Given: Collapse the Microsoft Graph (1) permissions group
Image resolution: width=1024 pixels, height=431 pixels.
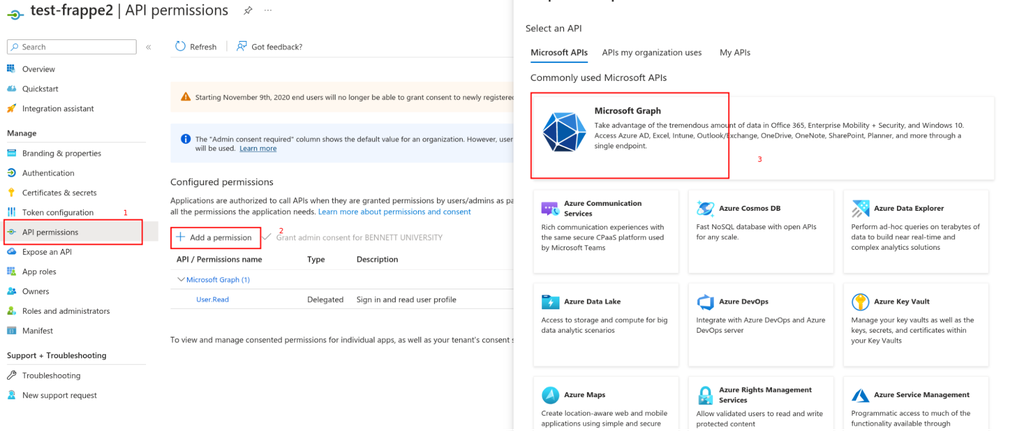Looking at the screenshot, I should pyautogui.click(x=181, y=279).
